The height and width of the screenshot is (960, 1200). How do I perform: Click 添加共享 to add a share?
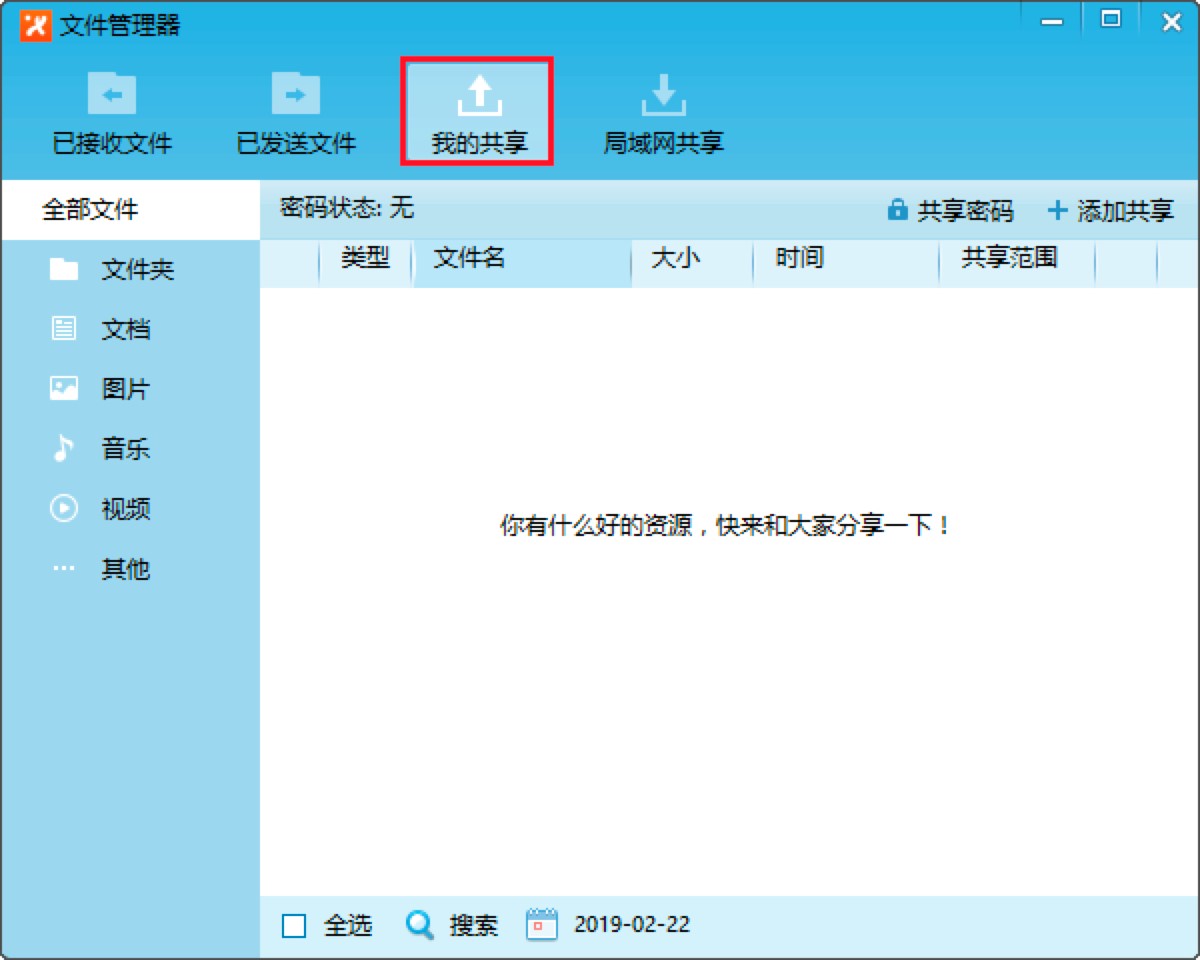coord(1125,211)
